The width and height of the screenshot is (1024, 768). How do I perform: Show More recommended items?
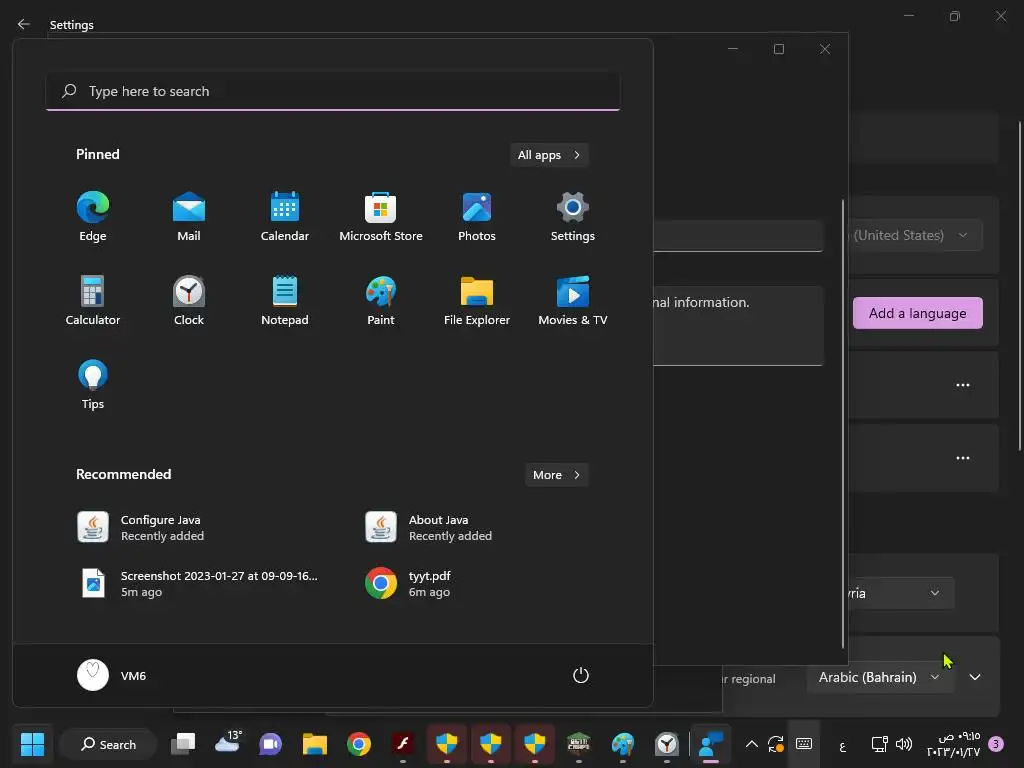(x=556, y=475)
